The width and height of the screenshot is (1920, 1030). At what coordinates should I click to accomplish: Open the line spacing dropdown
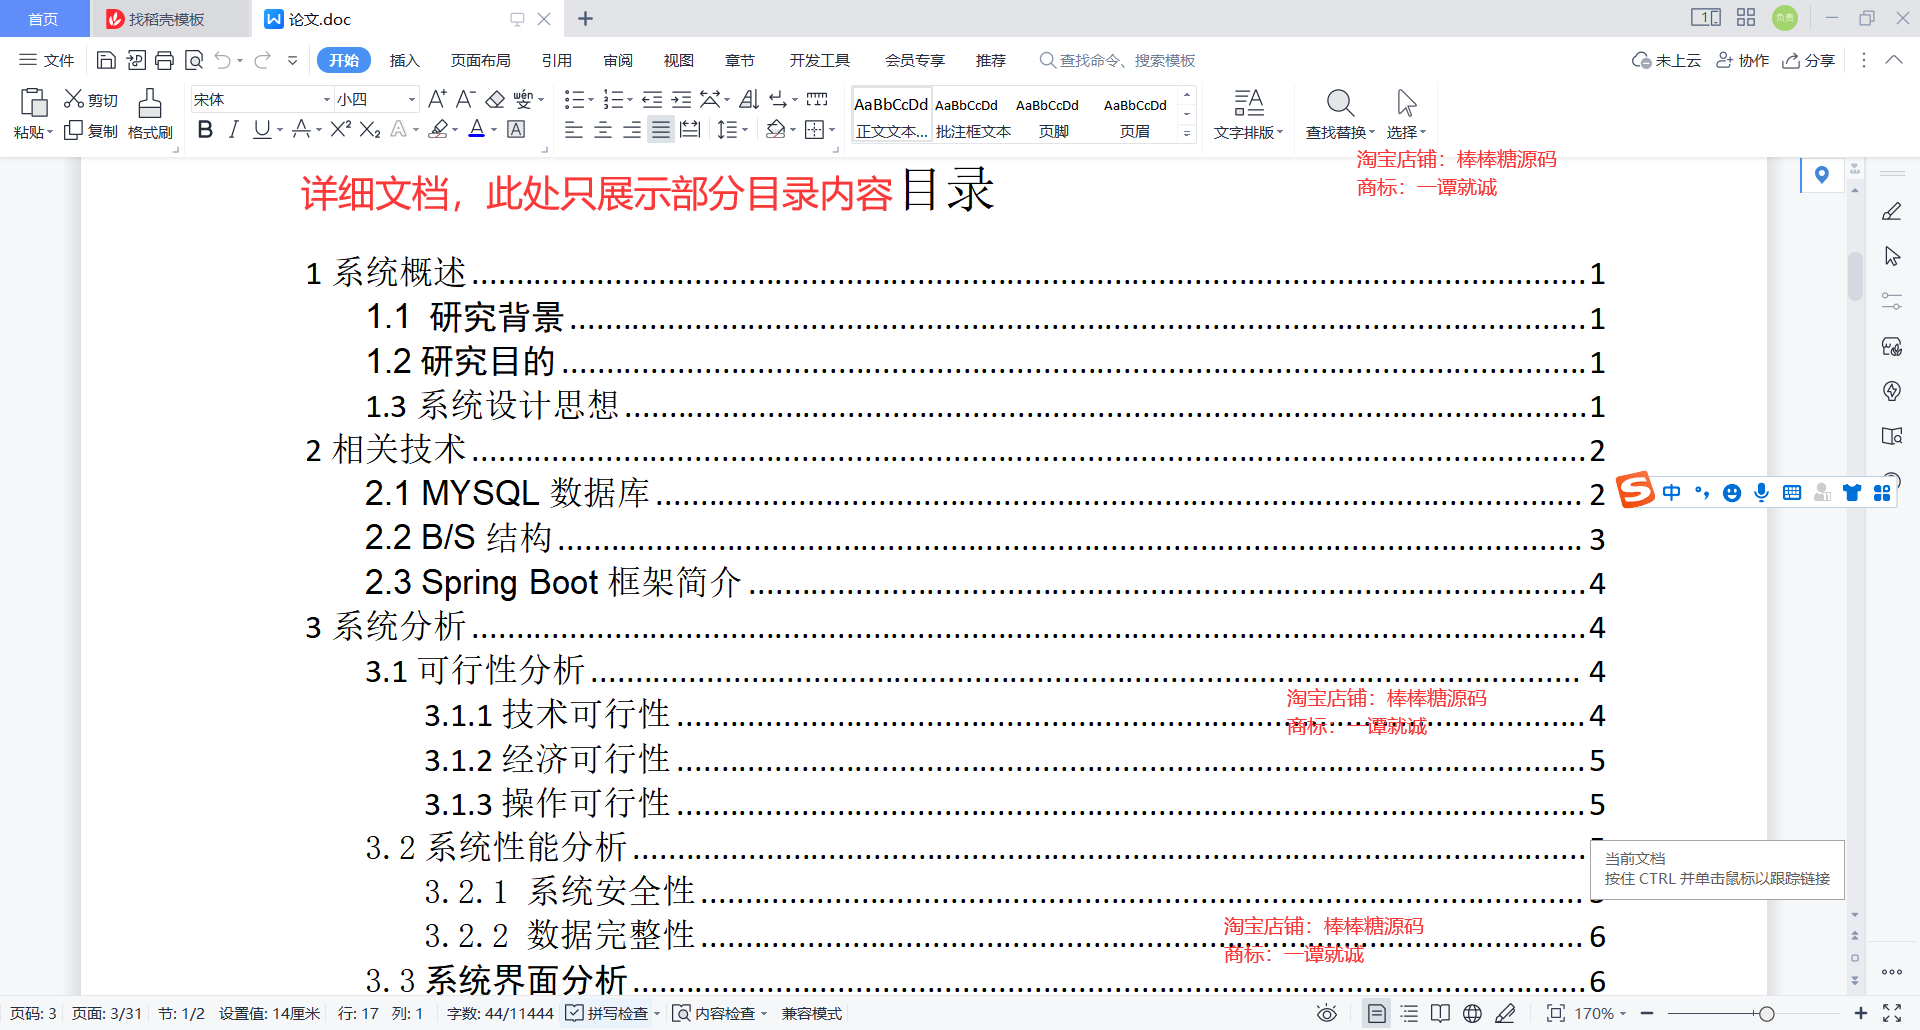tap(746, 129)
